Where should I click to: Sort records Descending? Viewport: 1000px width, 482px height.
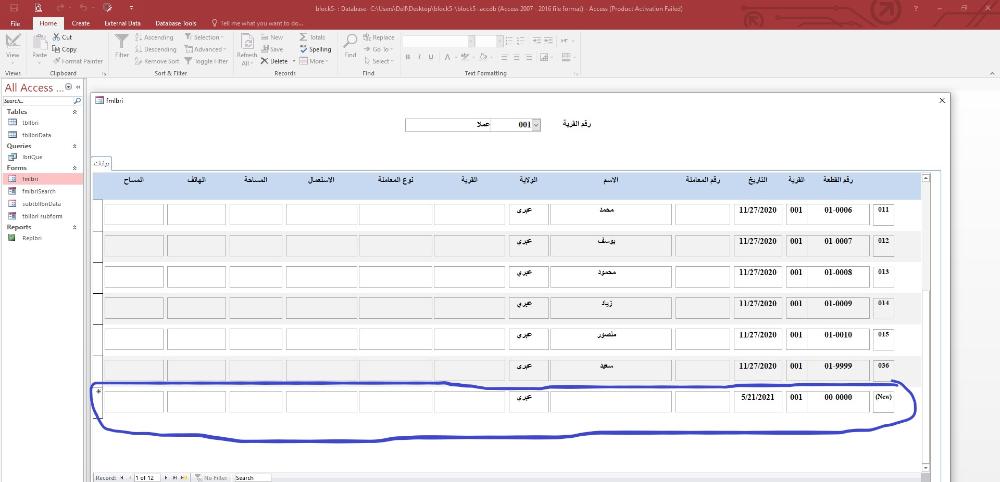(x=156, y=49)
